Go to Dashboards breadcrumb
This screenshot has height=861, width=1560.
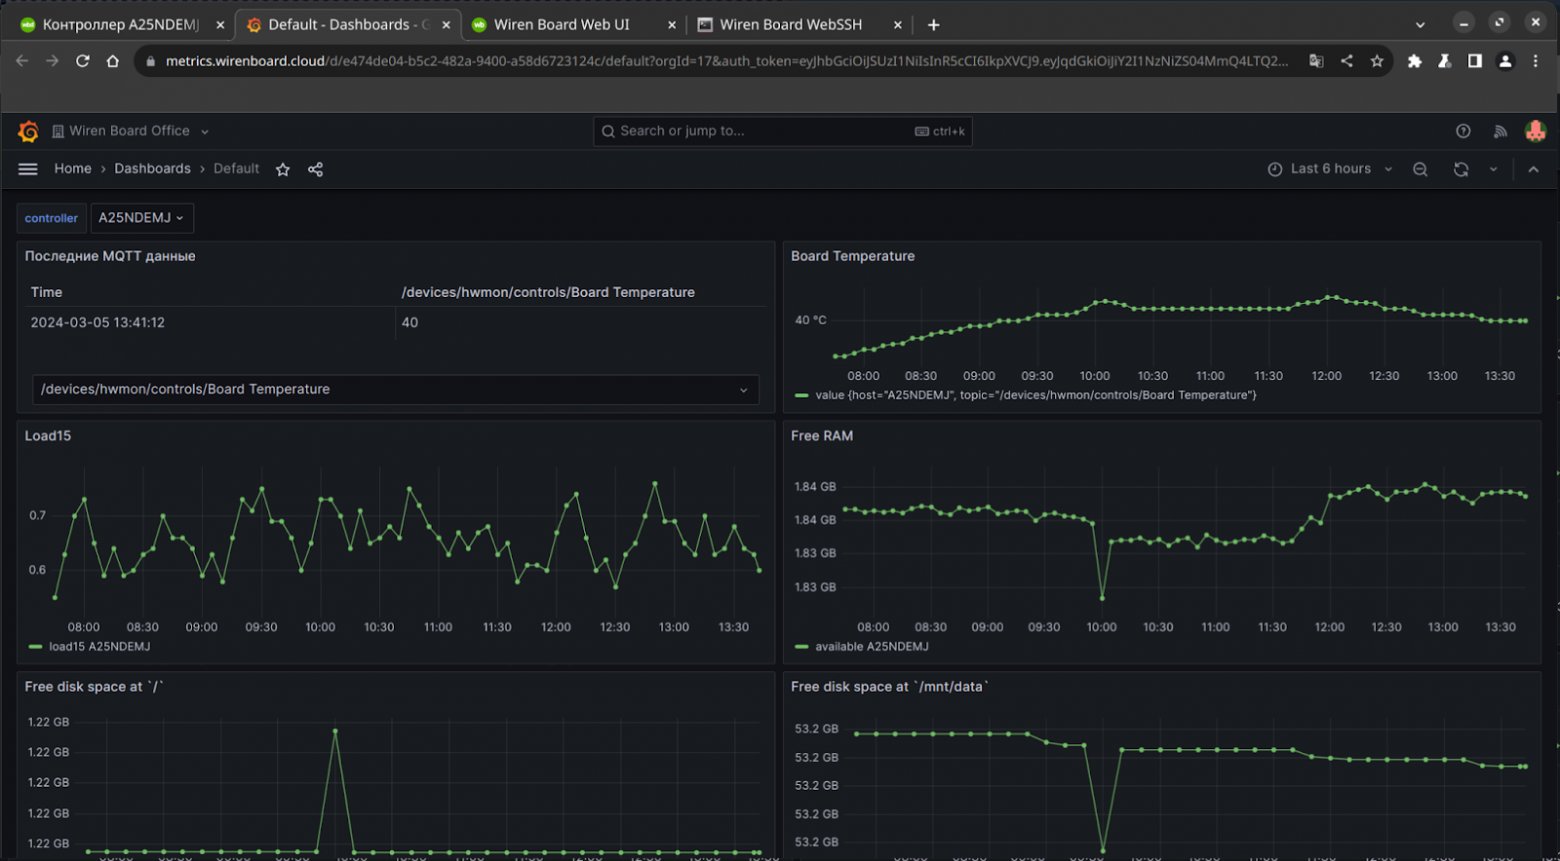(x=152, y=169)
